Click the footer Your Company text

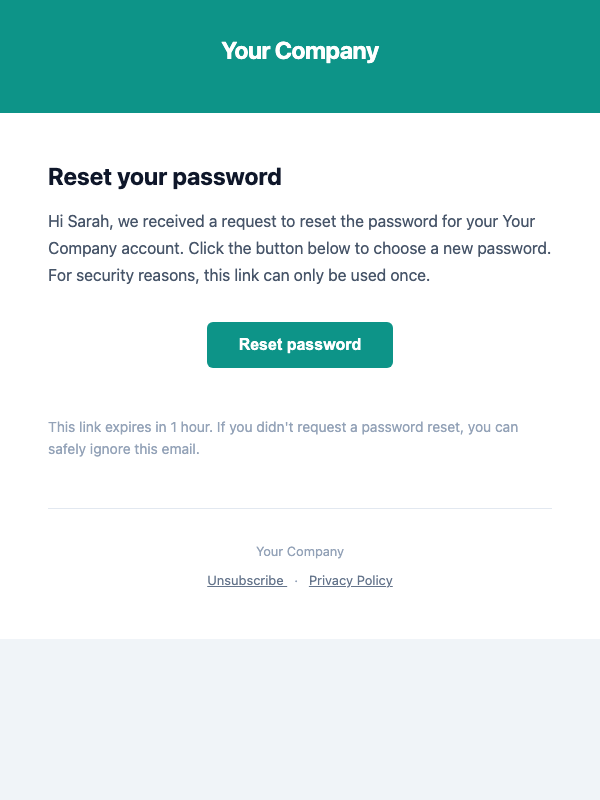(x=299, y=551)
